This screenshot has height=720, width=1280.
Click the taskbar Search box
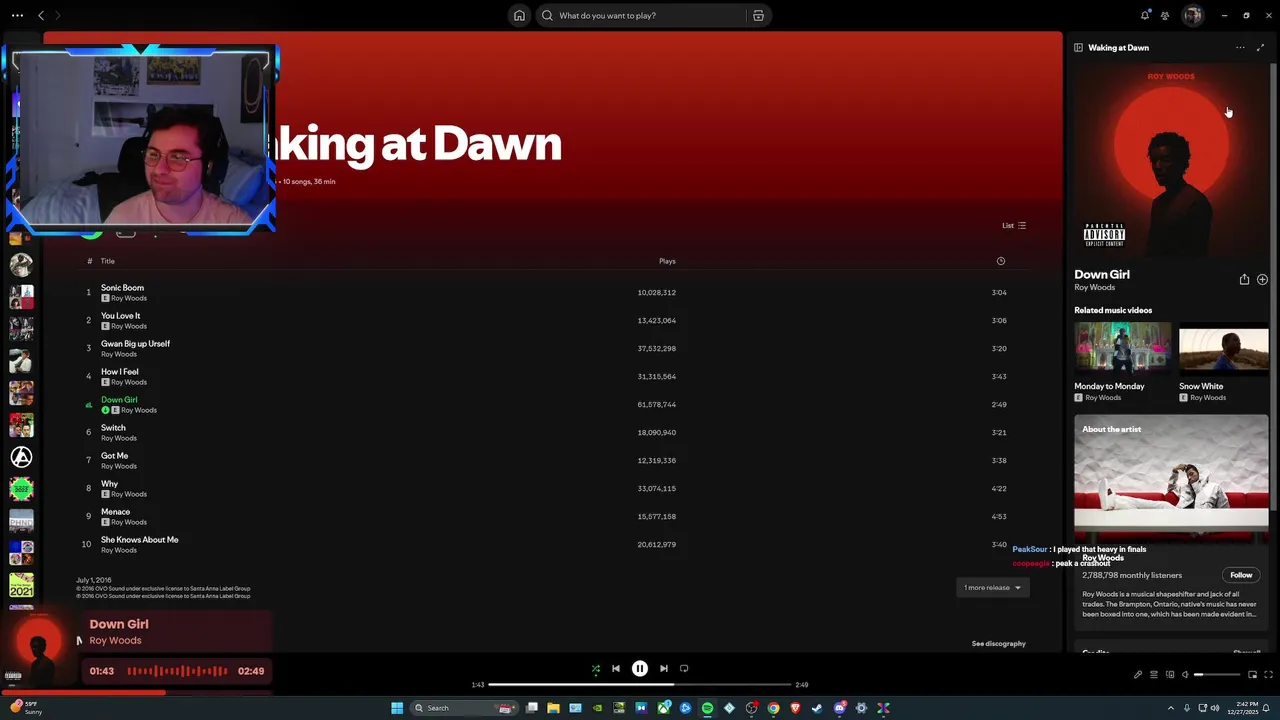[464, 708]
